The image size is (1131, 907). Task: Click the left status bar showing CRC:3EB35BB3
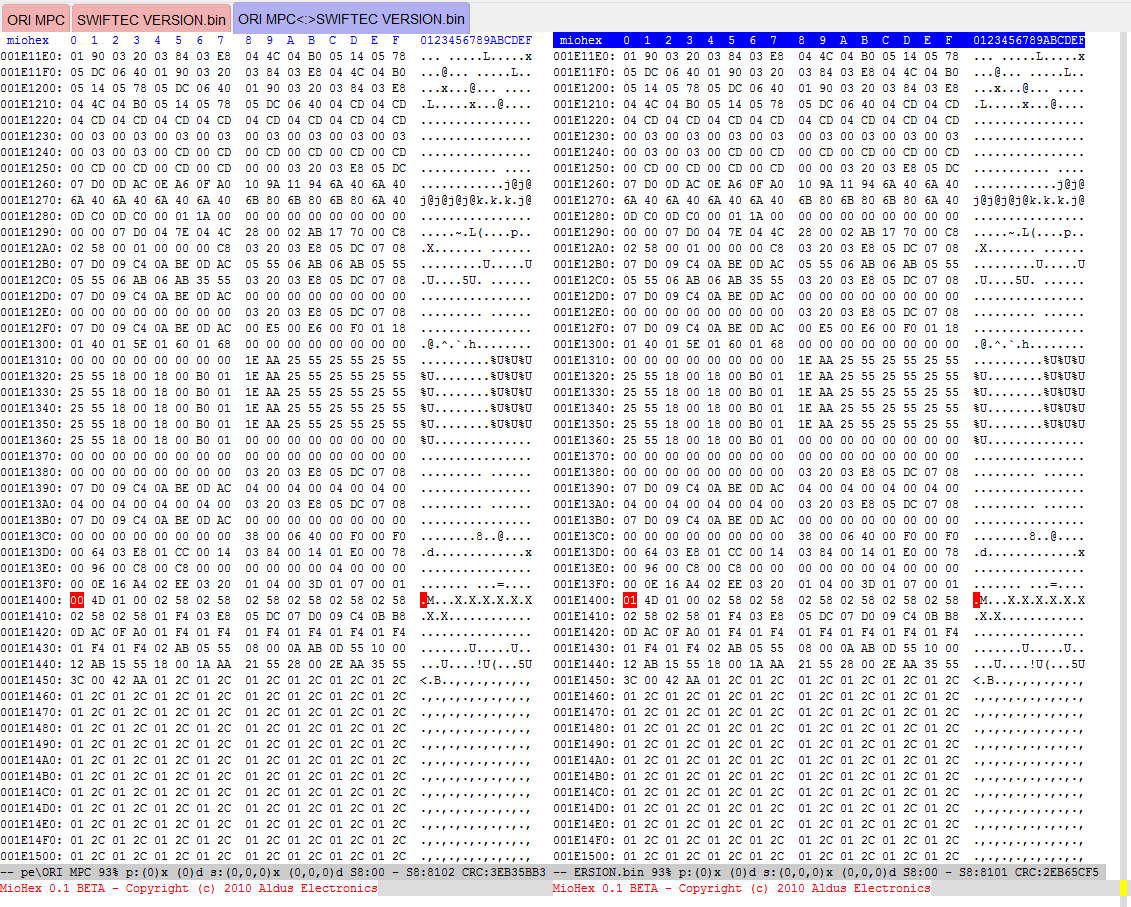[275, 872]
